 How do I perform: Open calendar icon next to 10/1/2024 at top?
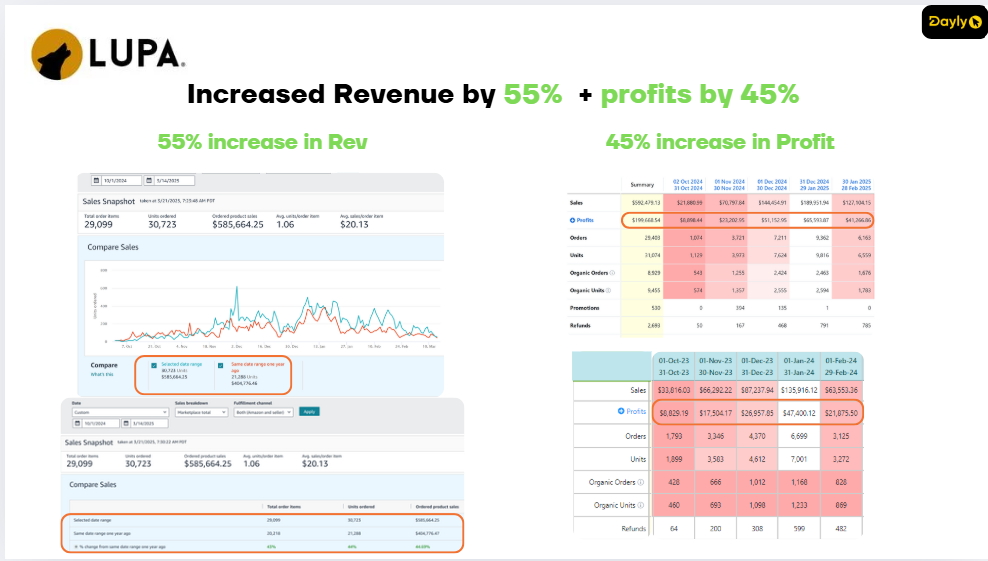[97, 181]
